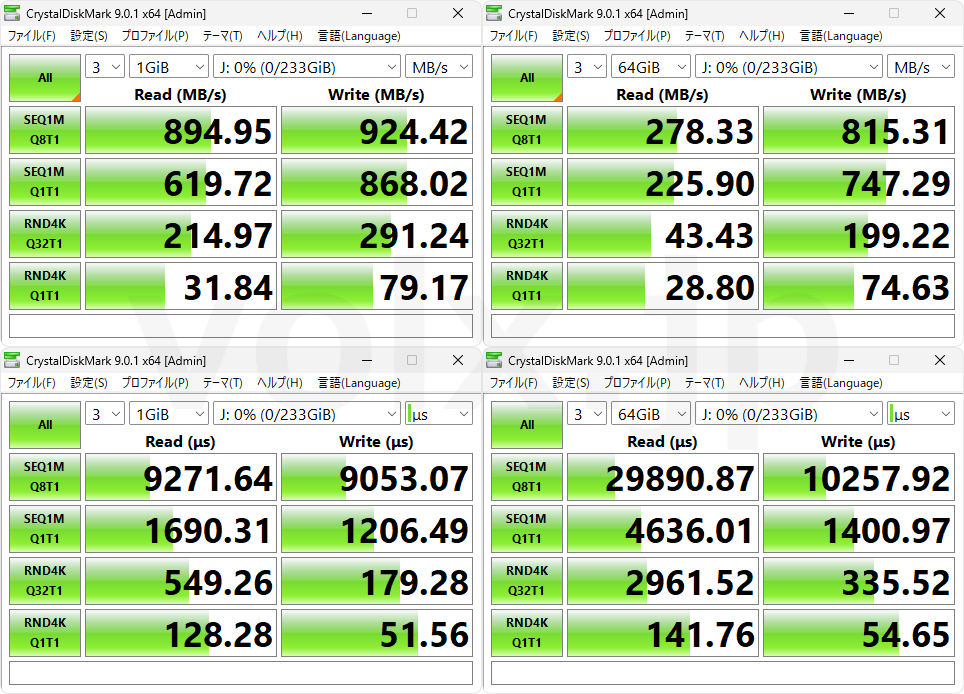Click the "894.95" read result
Screen dimensions: 964x694
(x=181, y=130)
